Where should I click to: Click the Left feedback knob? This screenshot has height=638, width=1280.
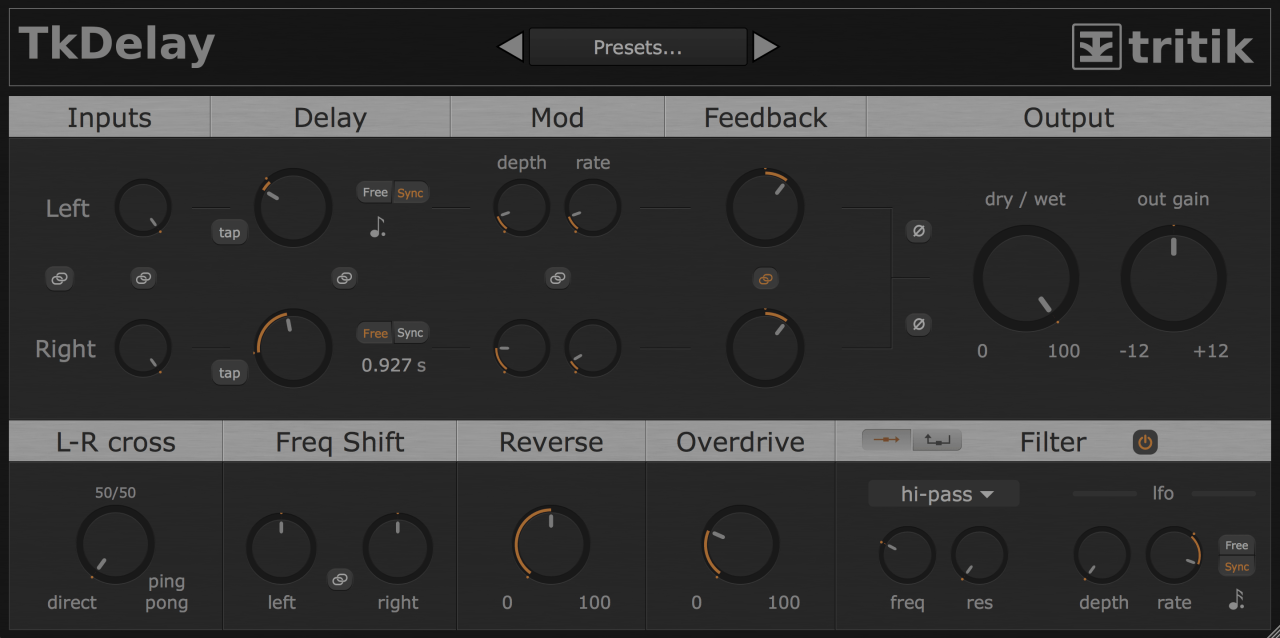click(x=765, y=207)
